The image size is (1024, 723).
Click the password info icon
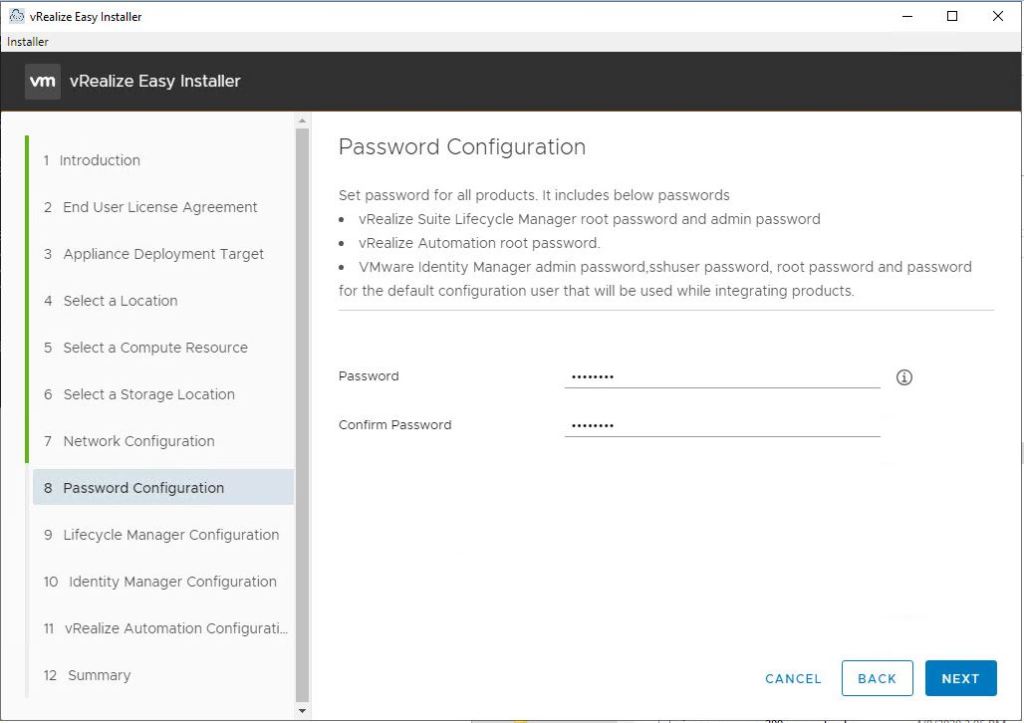click(x=904, y=377)
